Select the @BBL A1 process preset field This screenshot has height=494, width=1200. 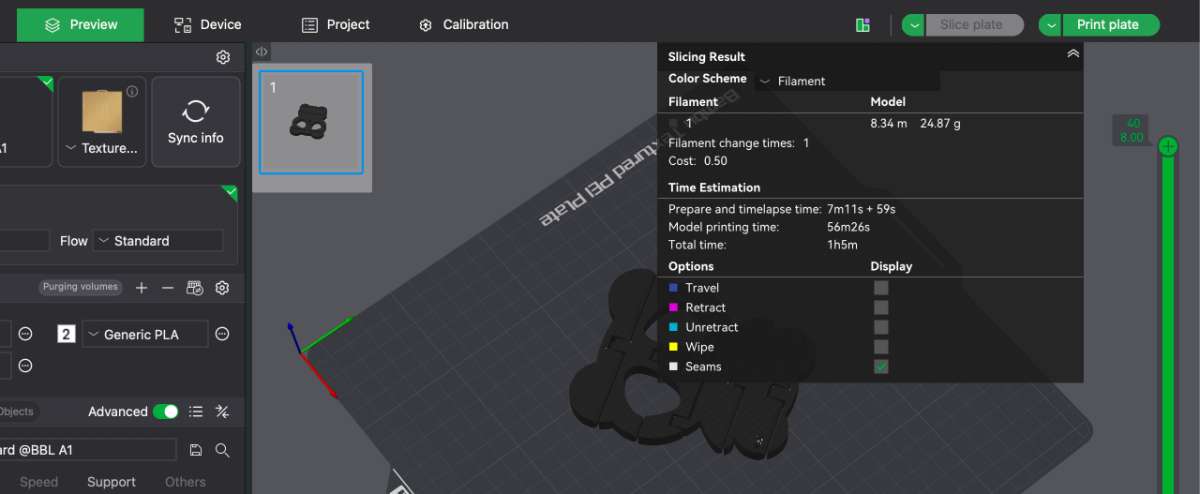pyautogui.click(x=88, y=450)
